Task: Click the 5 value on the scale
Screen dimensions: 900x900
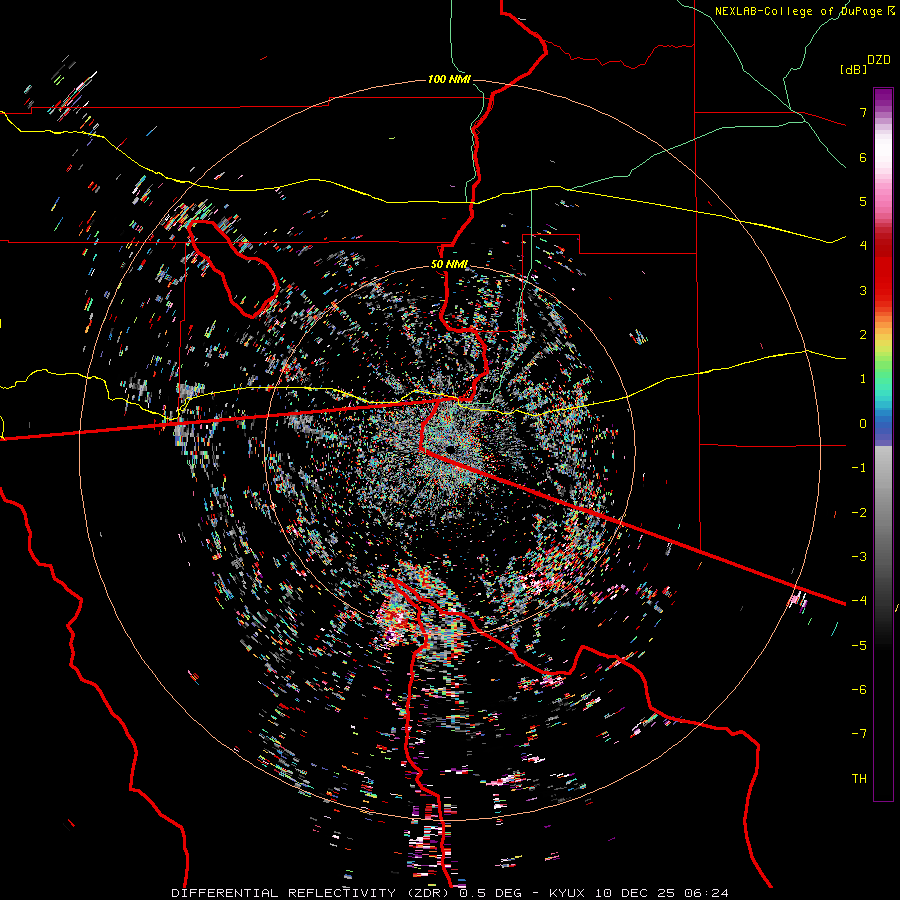Action: 863,201
